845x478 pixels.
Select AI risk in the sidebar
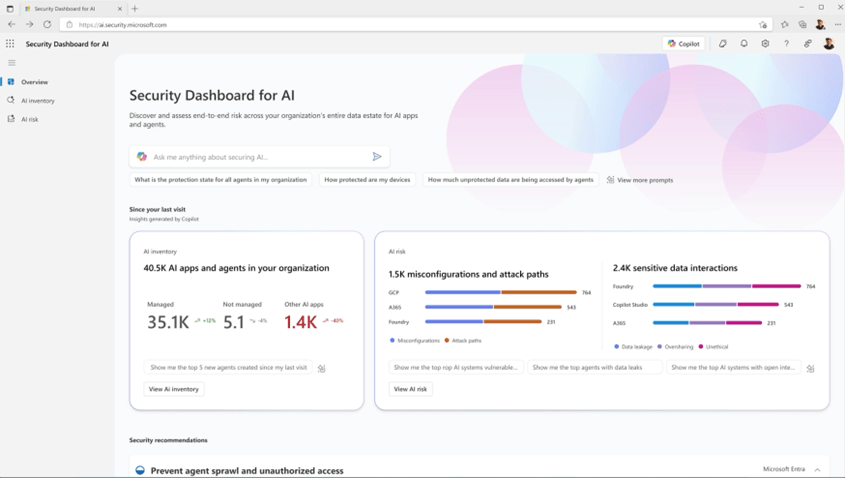tap(30, 119)
